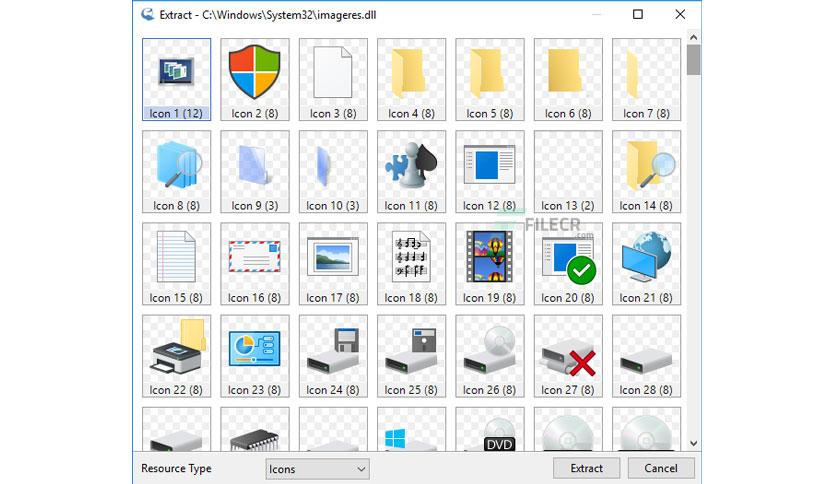Viewport: 836px width, 484px height.
Task: Select Icon 24 floppy drive
Action: (x=333, y=356)
